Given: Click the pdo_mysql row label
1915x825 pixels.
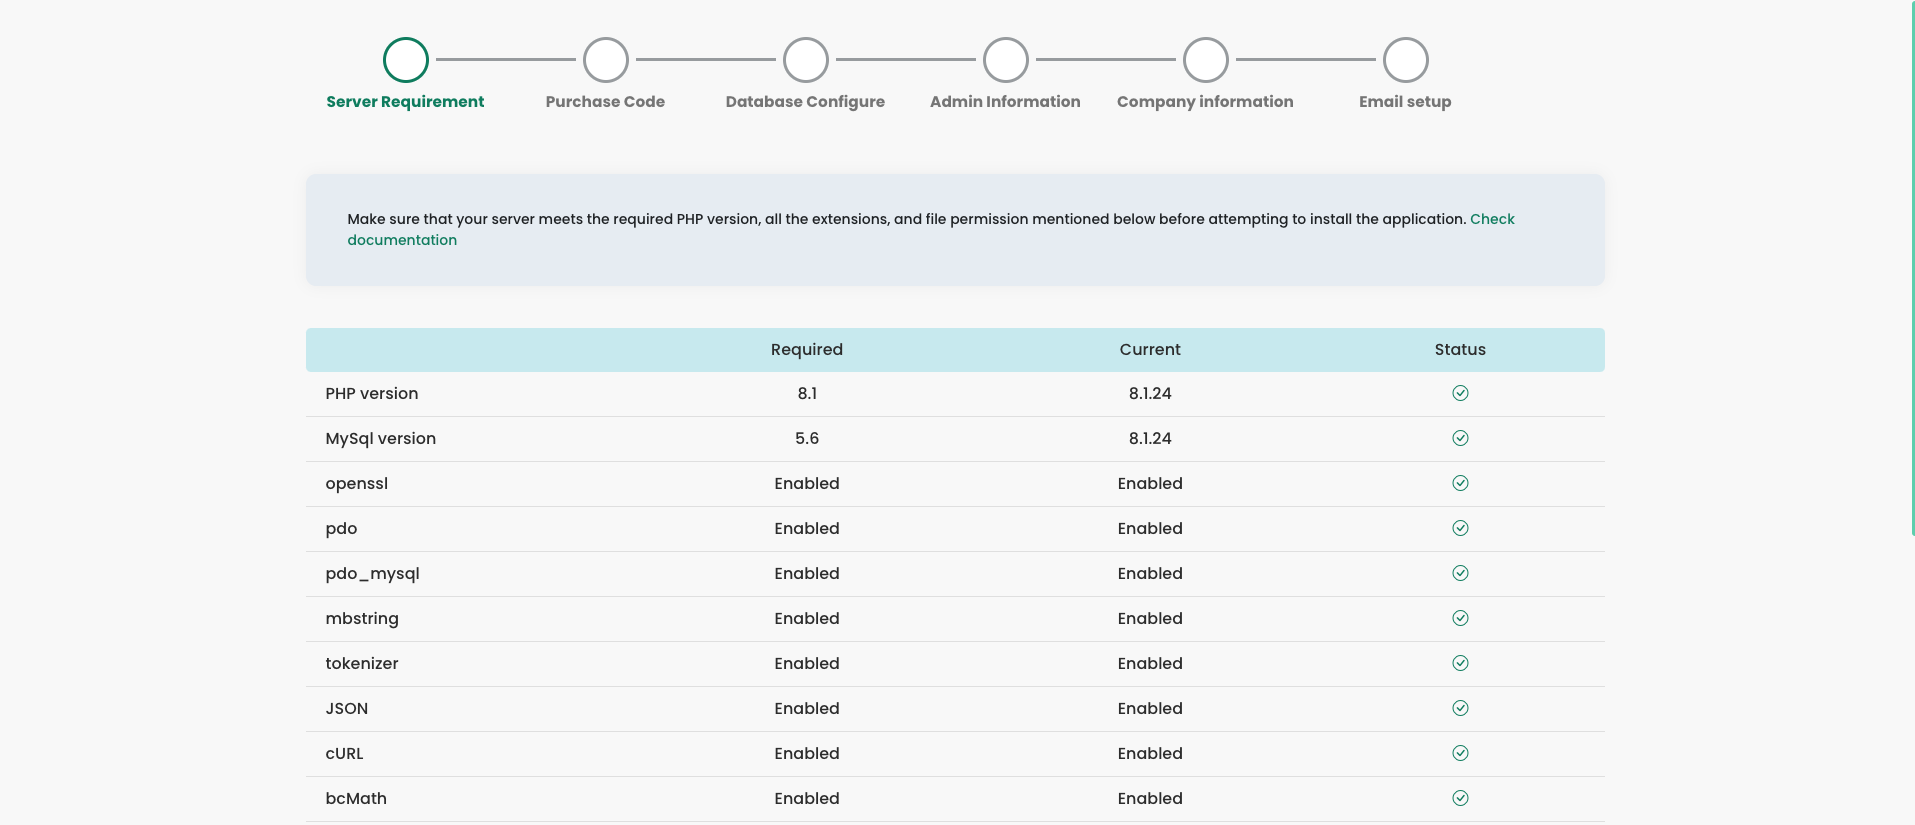Looking at the screenshot, I should [x=372, y=574].
